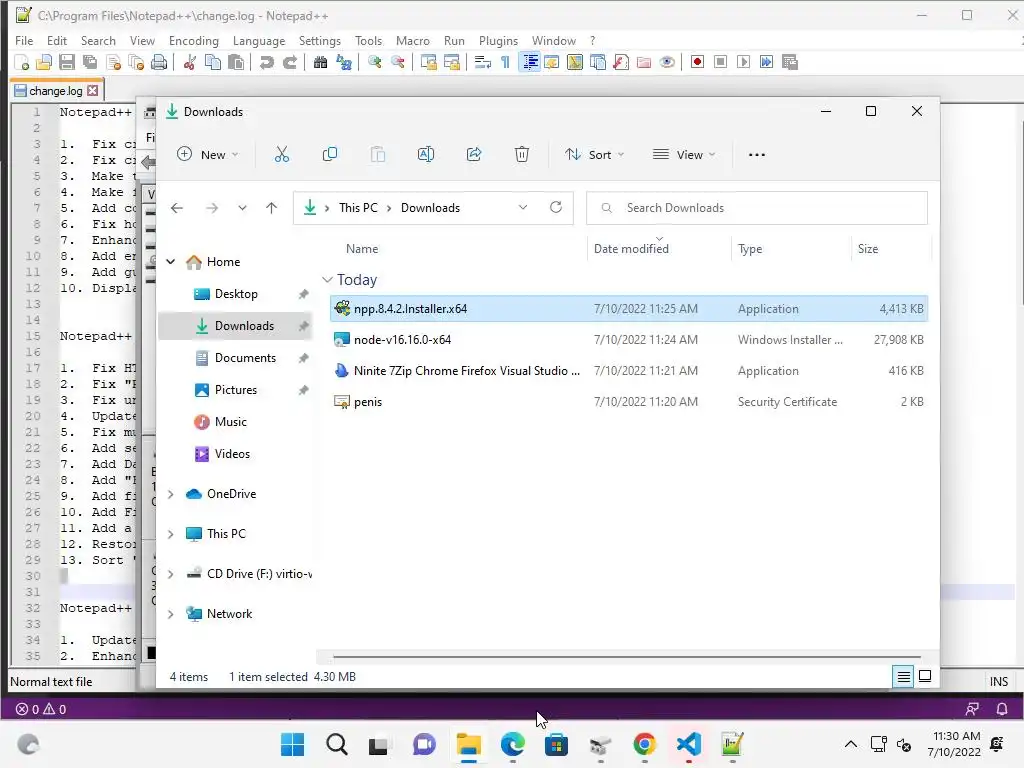The height and width of the screenshot is (768, 1024).
Task: Click the Rename icon in Explorer toolbar
Action: pyautogui.click(x=426, y=155)
